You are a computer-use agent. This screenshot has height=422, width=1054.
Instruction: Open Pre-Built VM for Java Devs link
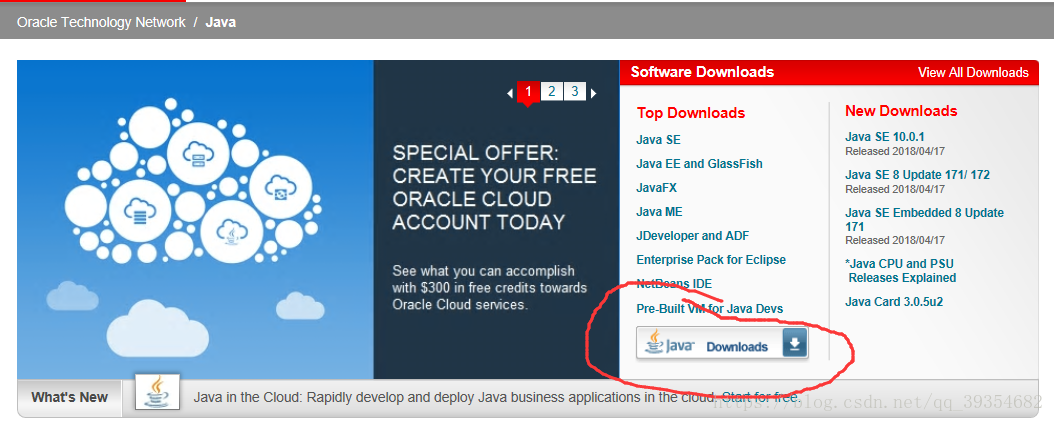point(709,308)
